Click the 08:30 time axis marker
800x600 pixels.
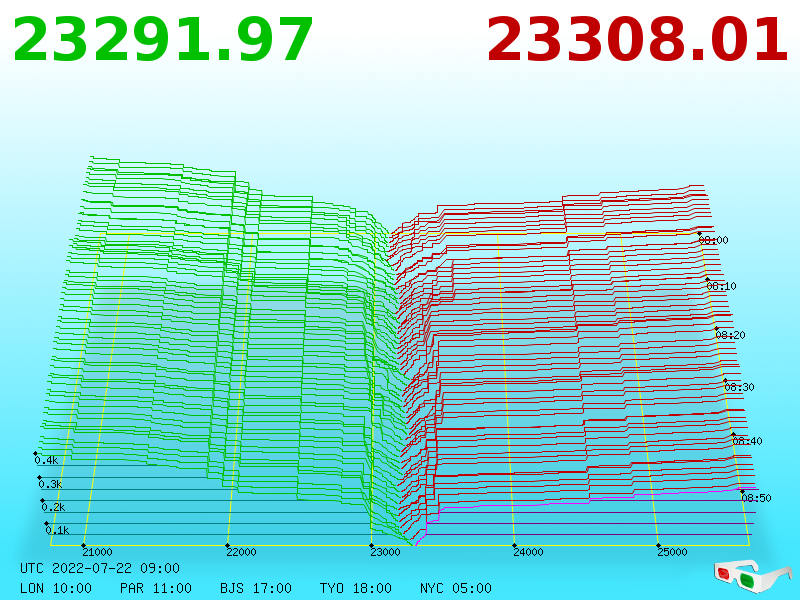[x=739, y=387]
